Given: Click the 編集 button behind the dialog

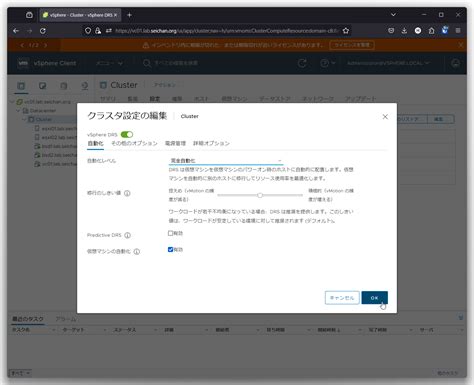Looking at the screenshot, I should (441, 119).
